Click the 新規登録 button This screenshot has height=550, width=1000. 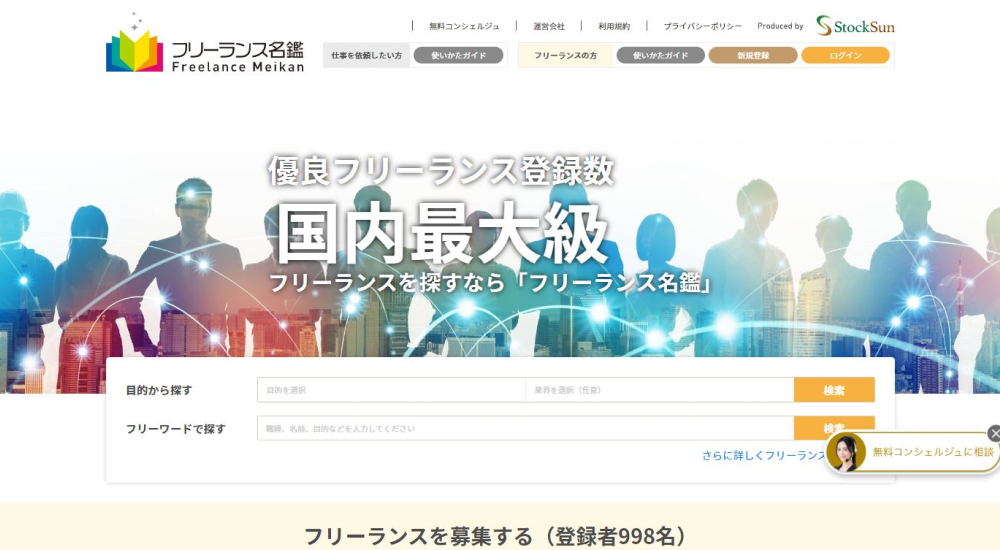753,56
